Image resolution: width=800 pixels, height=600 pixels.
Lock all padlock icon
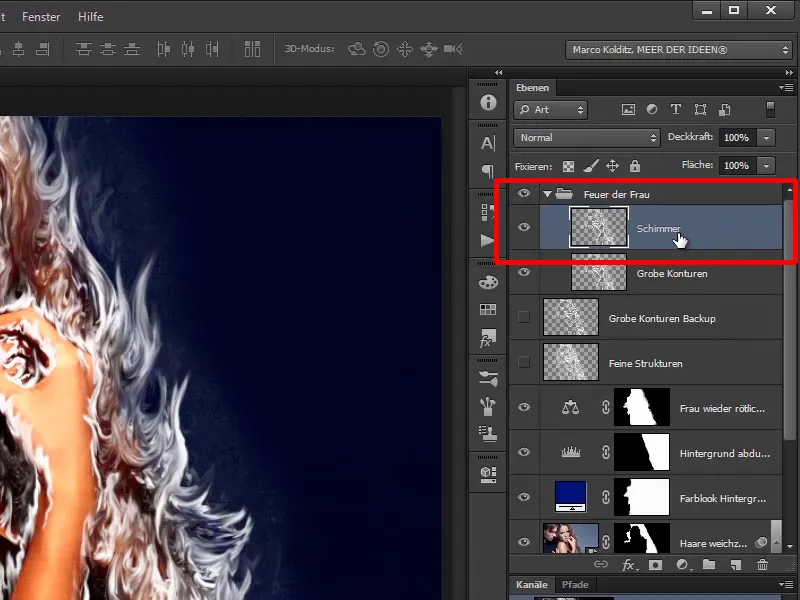(635, 166)
